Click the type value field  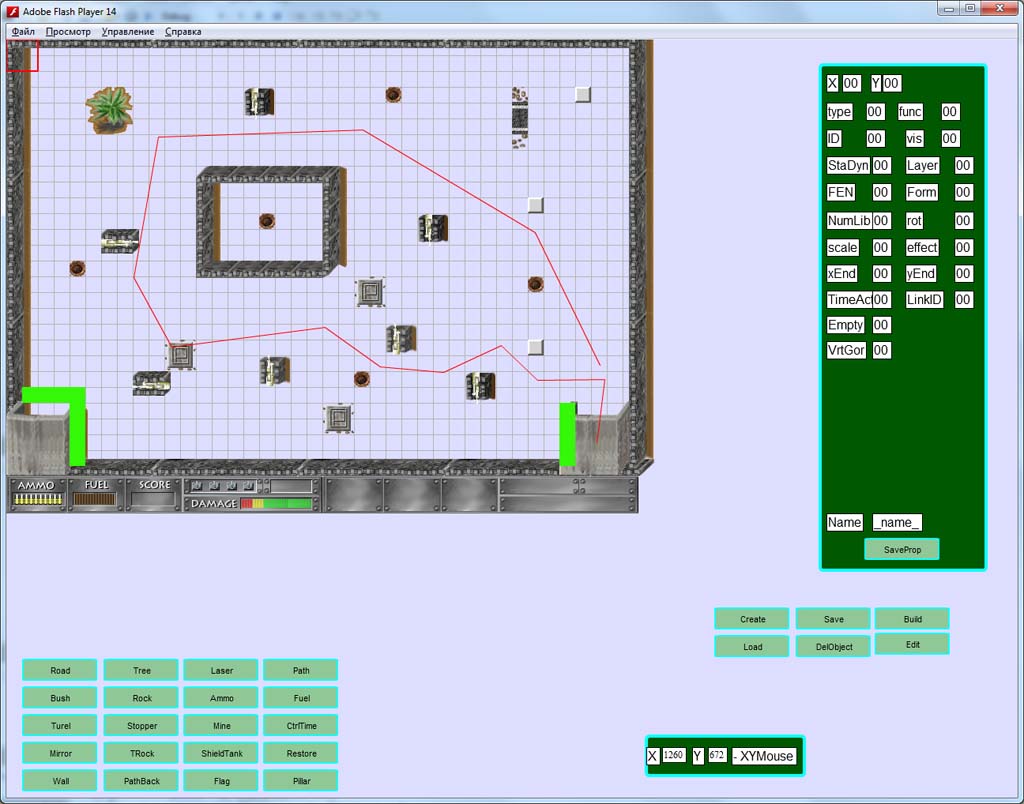coord(874,112)
